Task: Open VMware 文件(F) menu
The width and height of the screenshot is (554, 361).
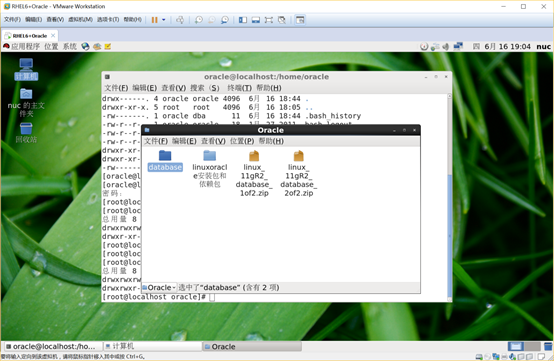Action: pos(12,19)
